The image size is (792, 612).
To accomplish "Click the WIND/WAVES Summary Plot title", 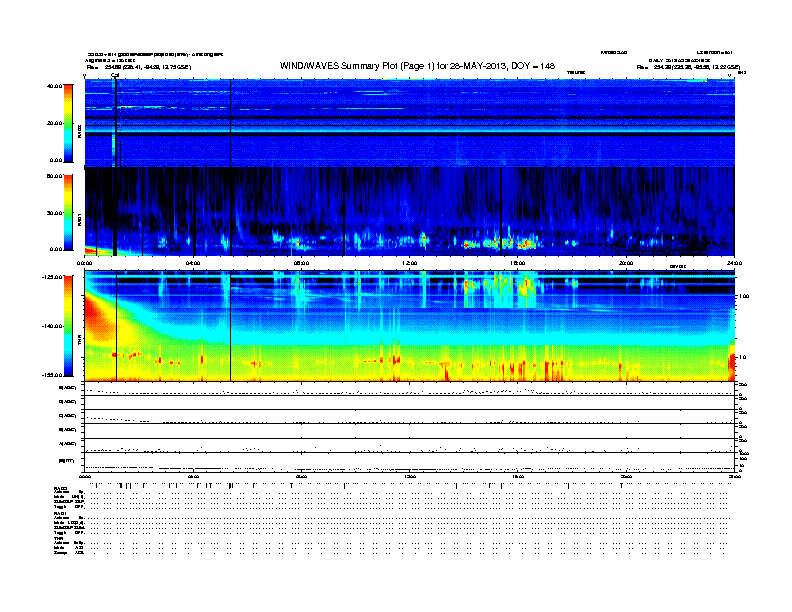I will pyautogui.click(x=417, y=66).
